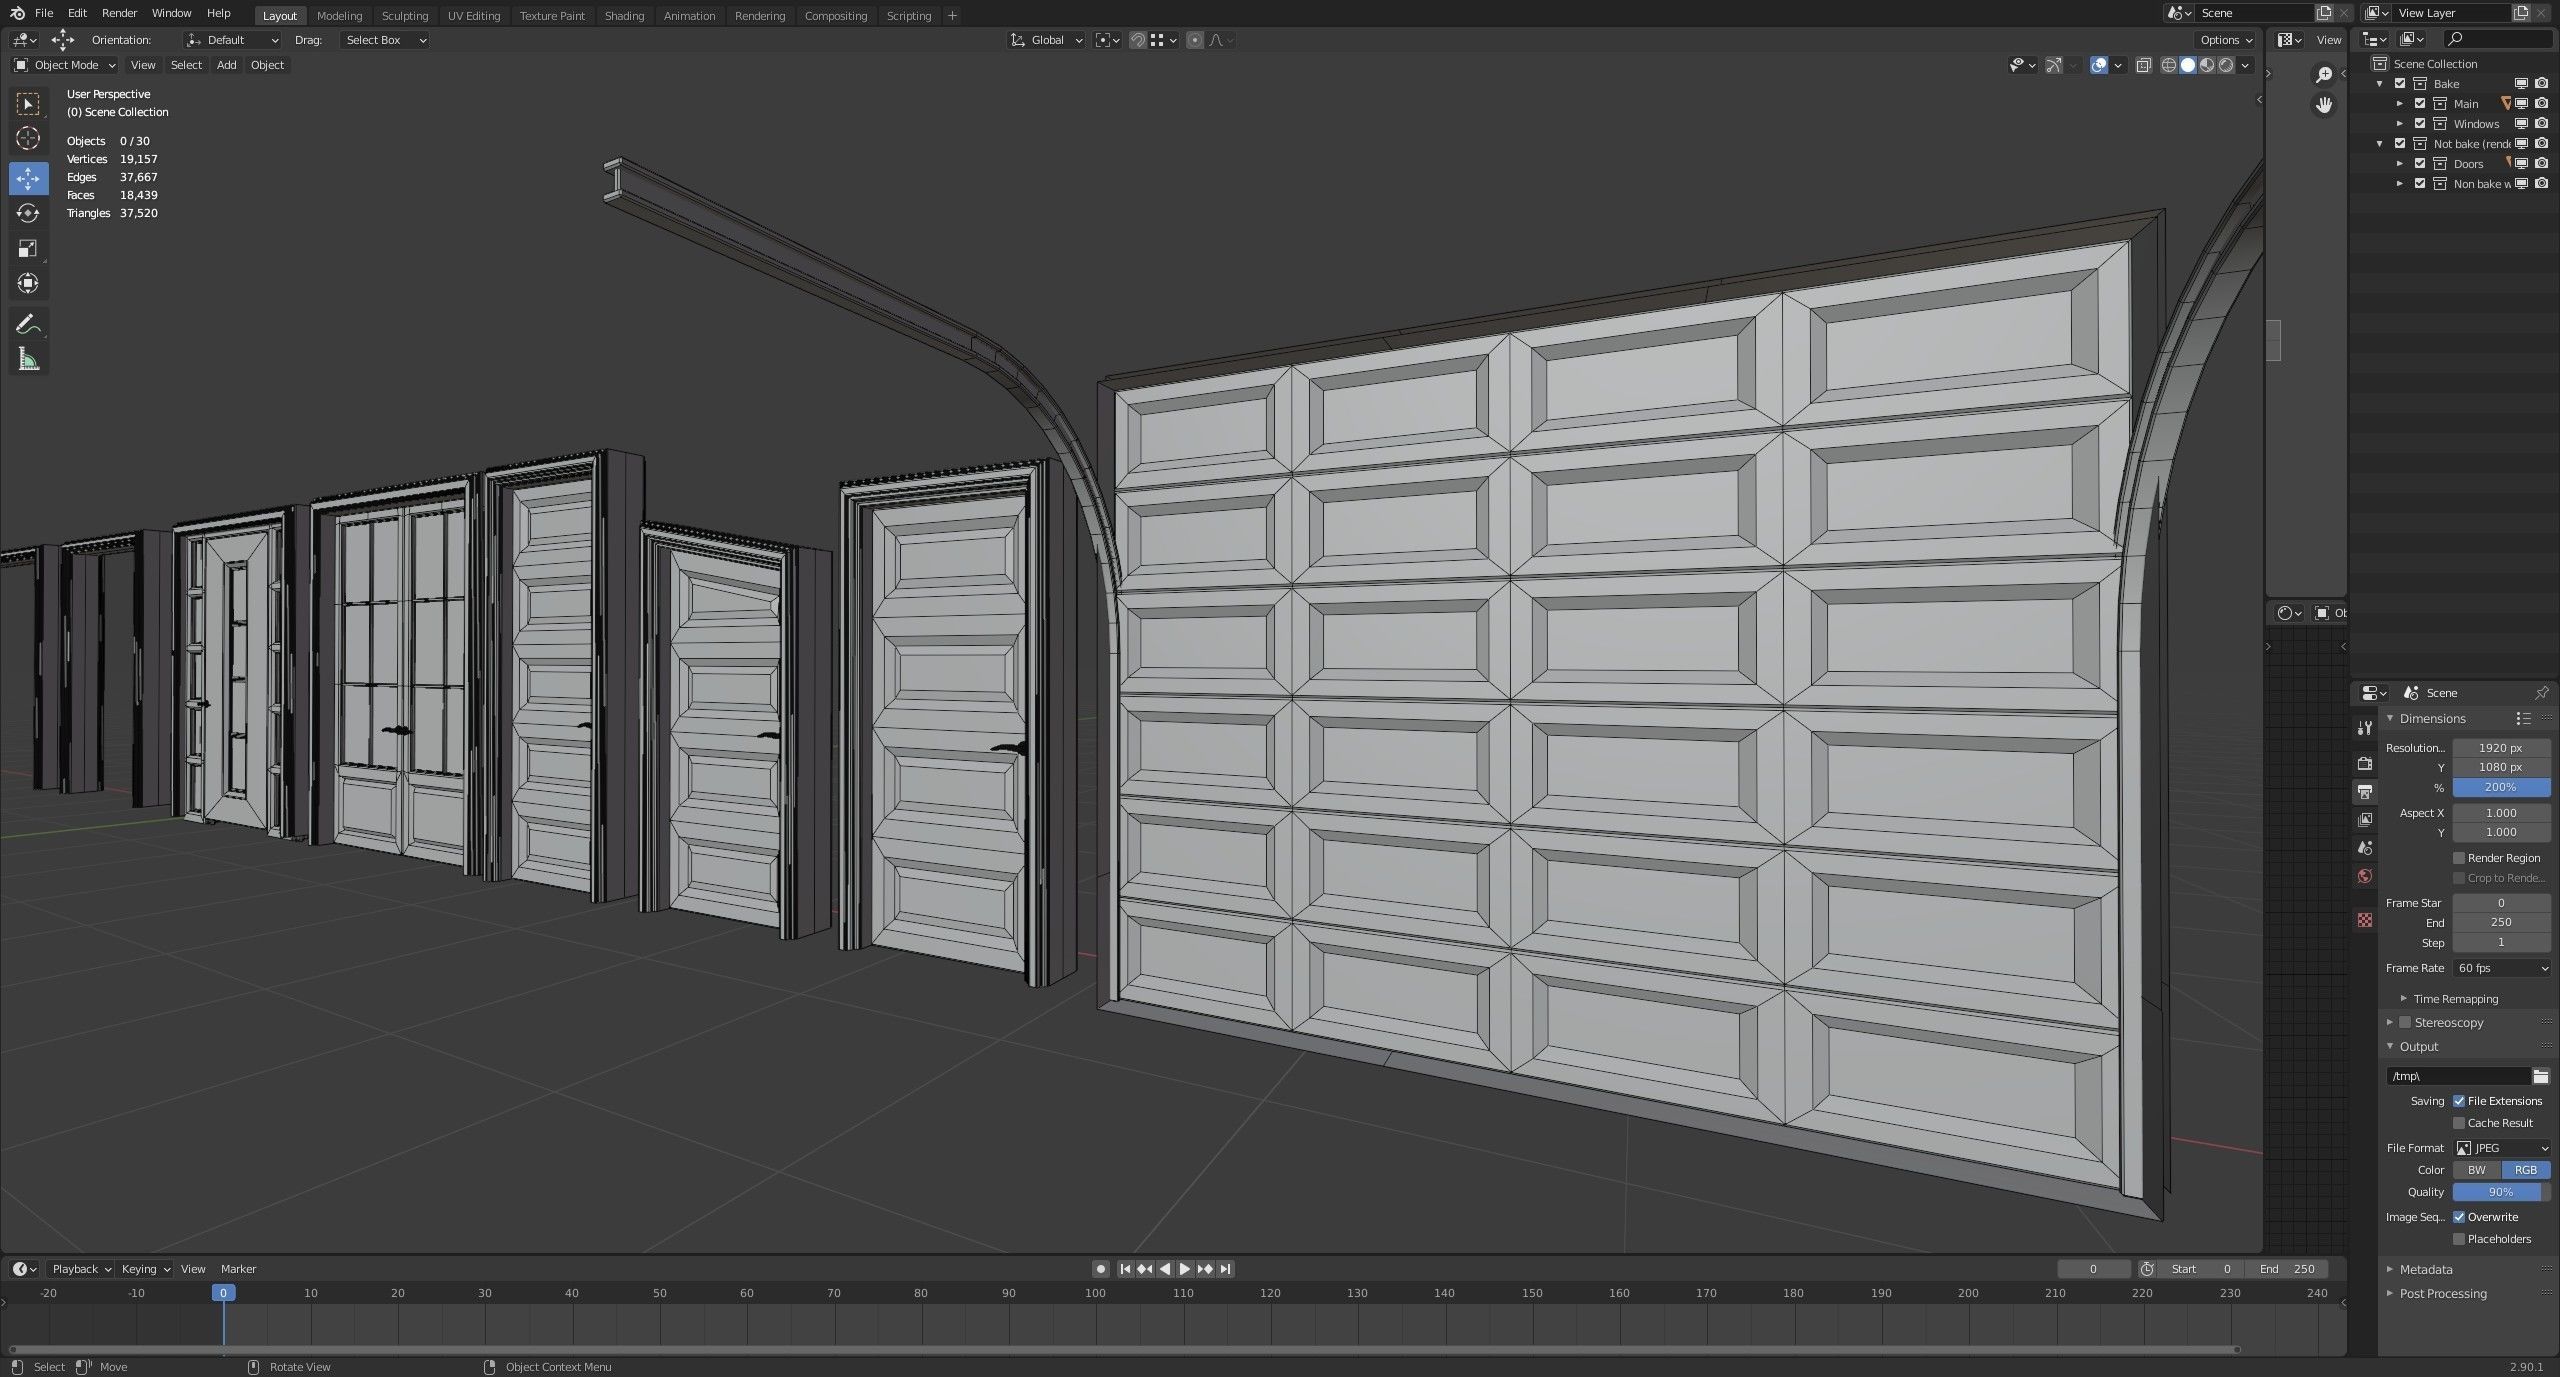Open the Global transform orientation dropdown
Screen dimensions: 2560x1377
(x=1046, y=40)
